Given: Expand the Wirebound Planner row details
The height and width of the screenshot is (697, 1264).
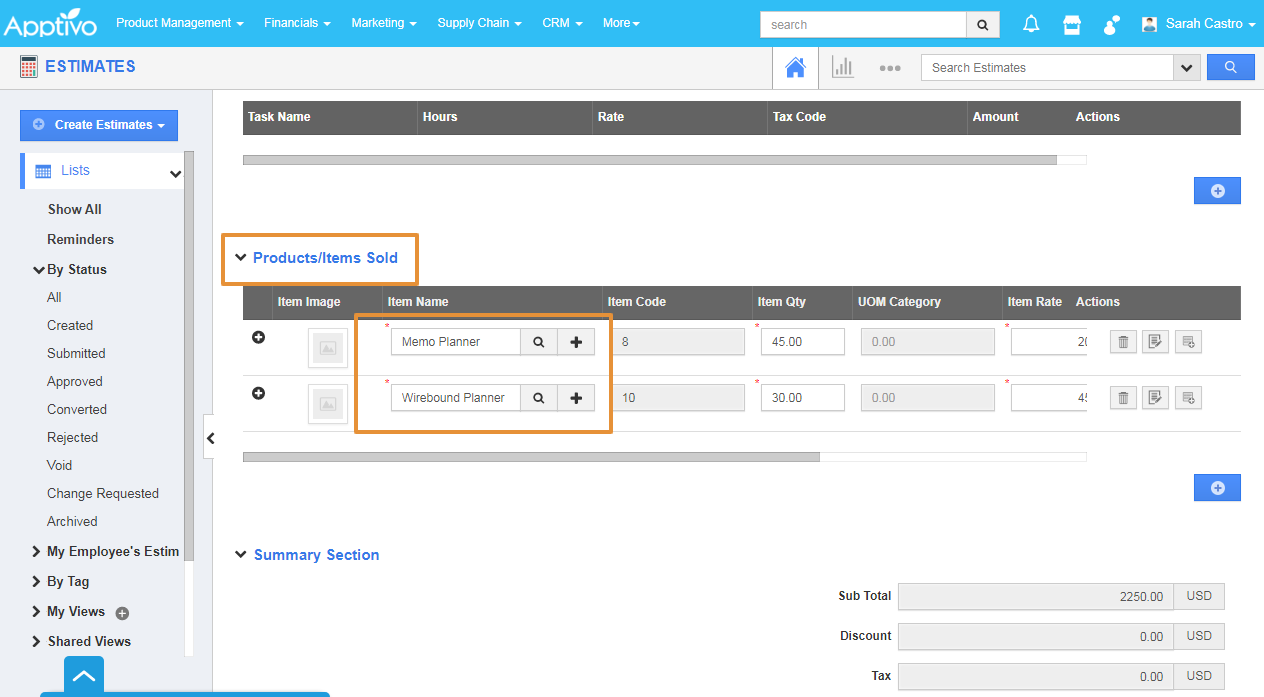Looking at the screenshot, I should tap(258, 394).
